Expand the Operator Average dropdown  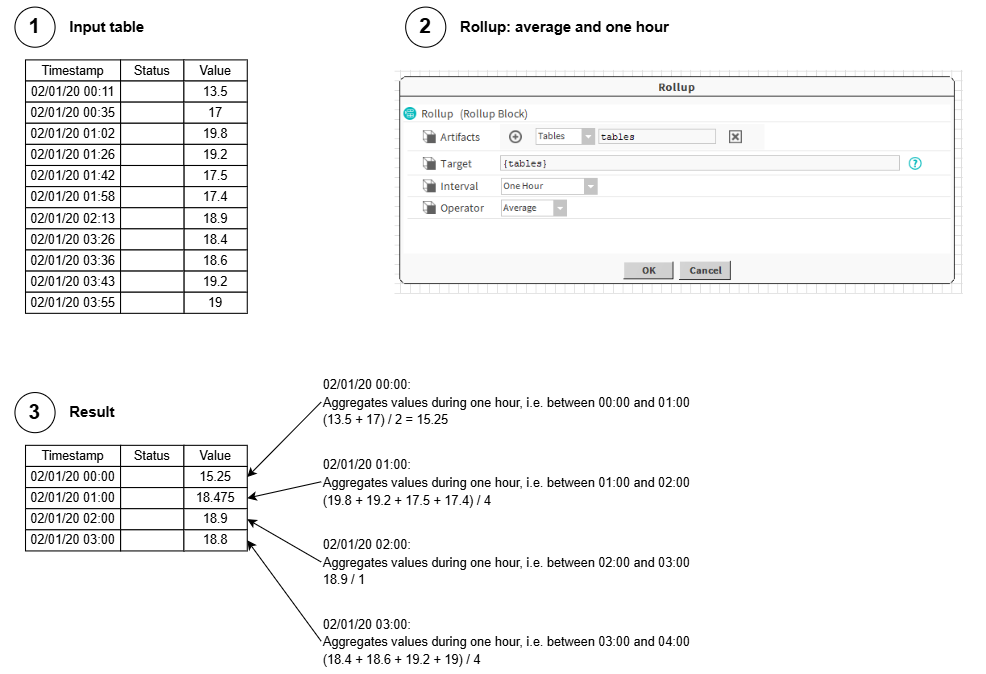[x=560, y=208]
